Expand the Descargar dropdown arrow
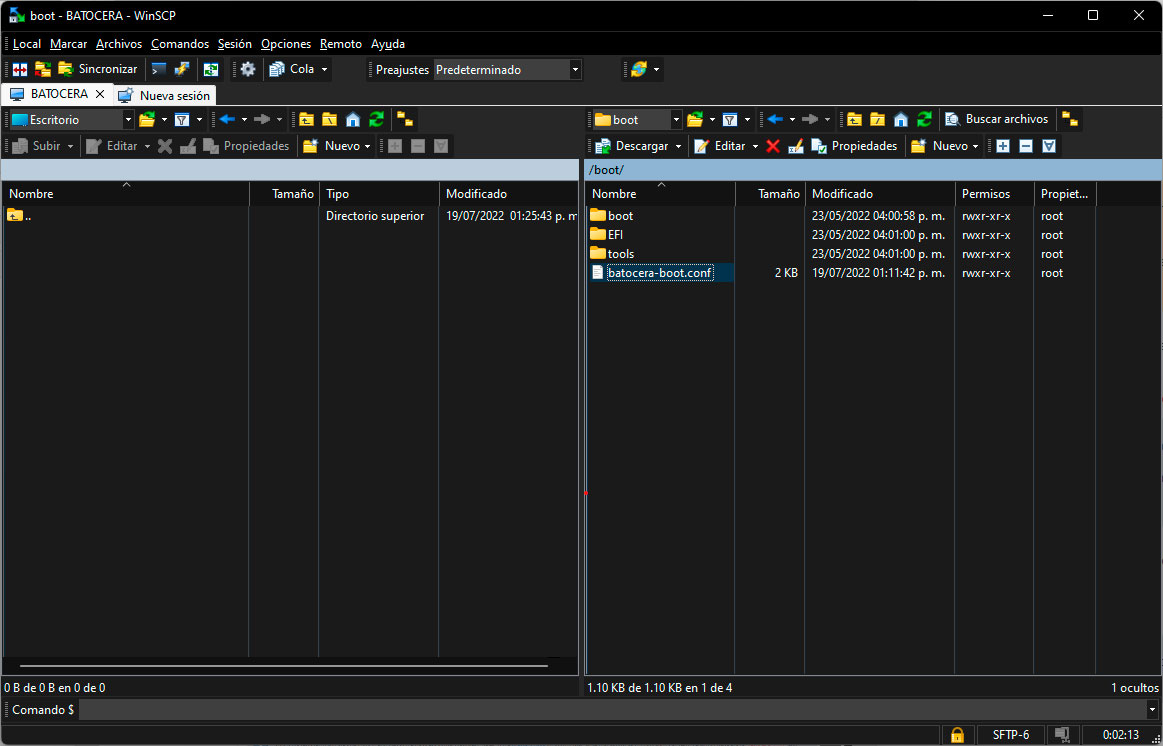This screenshot has width=1163, height=746. point(678,147)
